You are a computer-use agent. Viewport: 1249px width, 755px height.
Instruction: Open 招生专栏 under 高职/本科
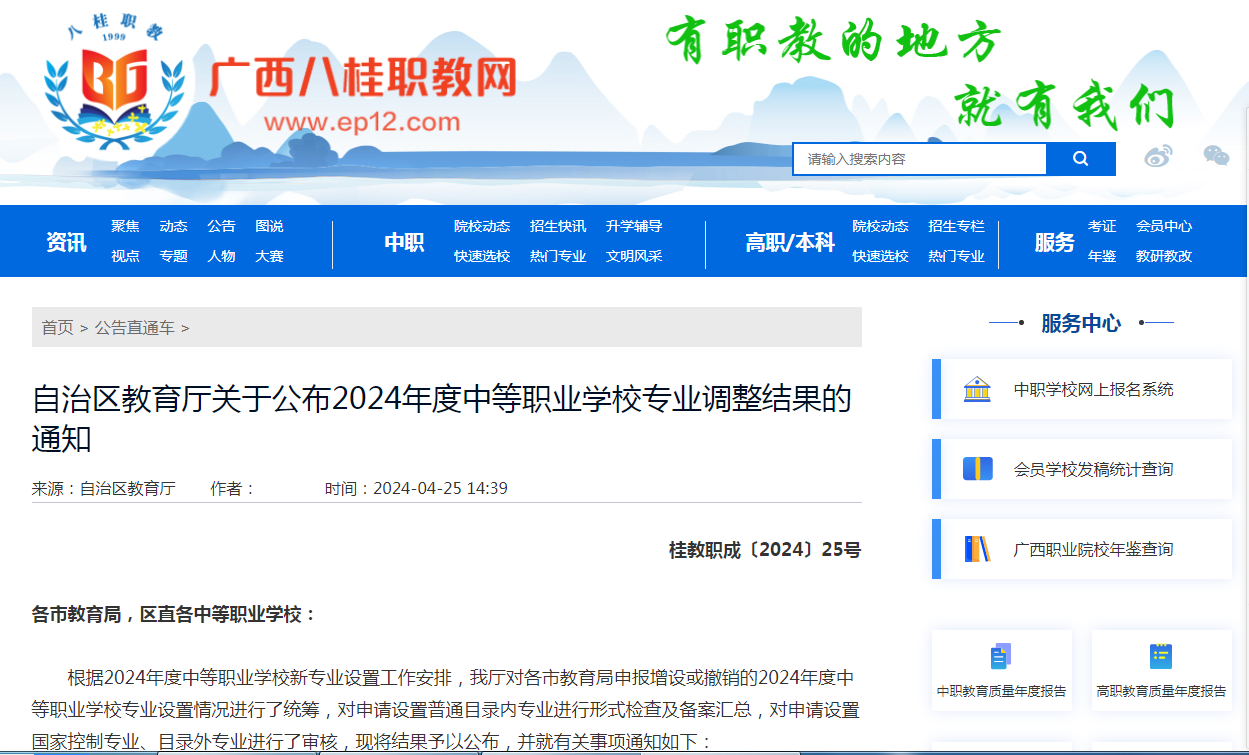click(956, 226)
